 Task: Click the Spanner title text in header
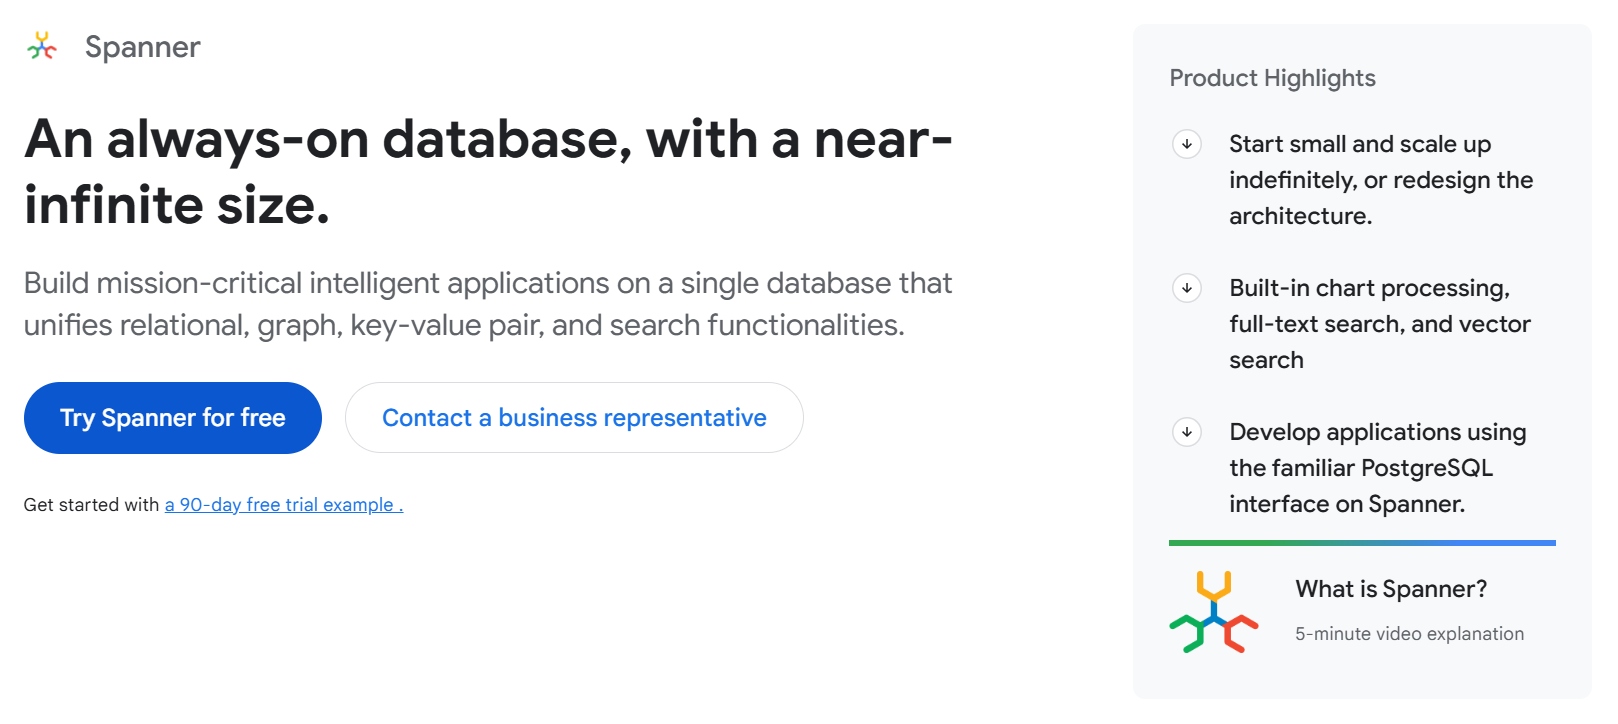(143, 46)
